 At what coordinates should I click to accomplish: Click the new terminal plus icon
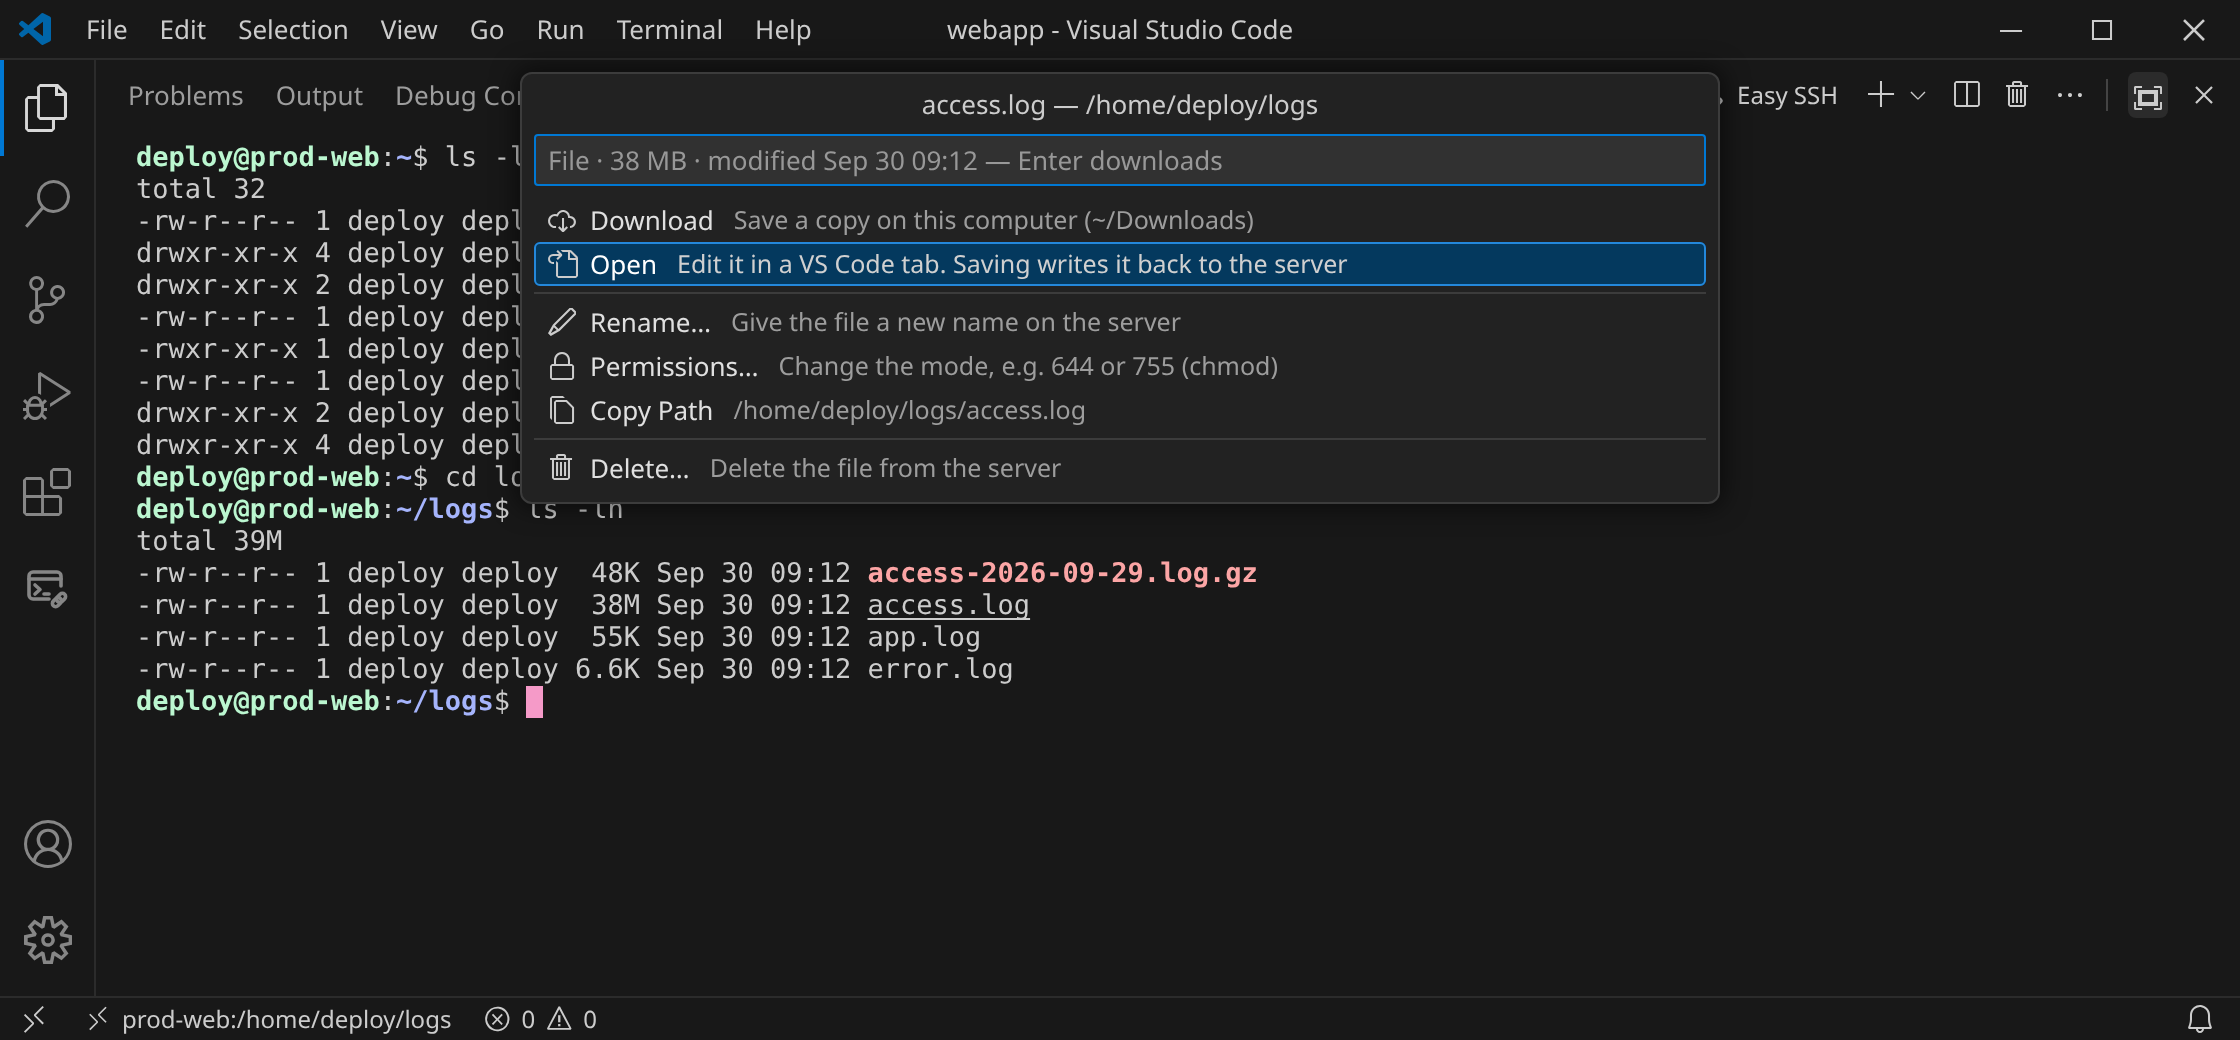click(x=1881, y=95)
